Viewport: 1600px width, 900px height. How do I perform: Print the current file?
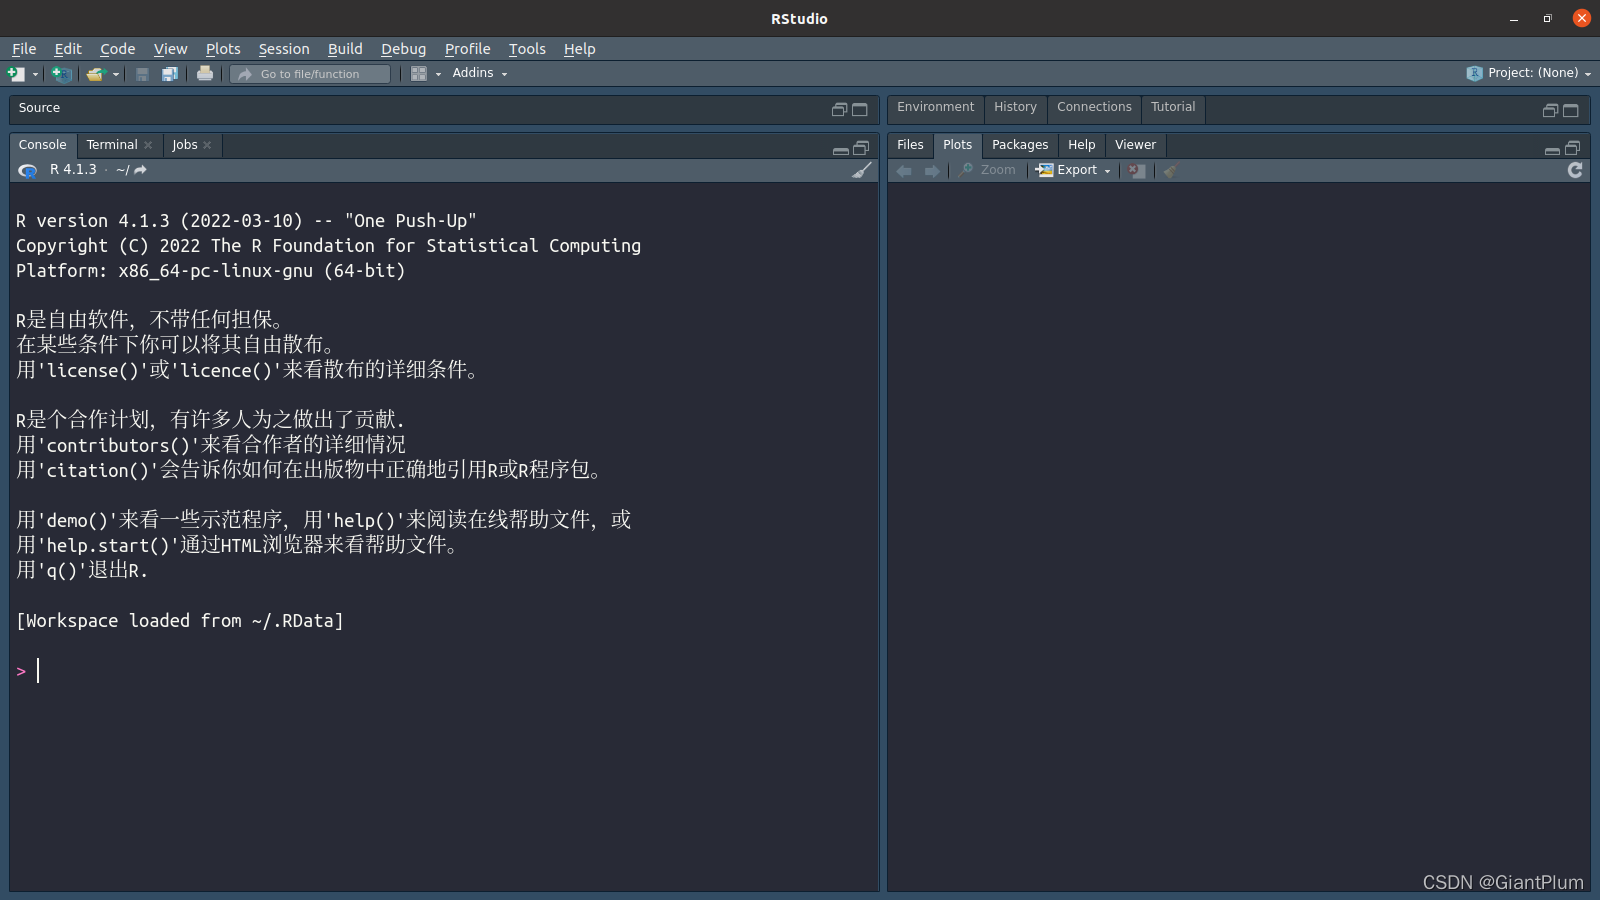[205, 73]
